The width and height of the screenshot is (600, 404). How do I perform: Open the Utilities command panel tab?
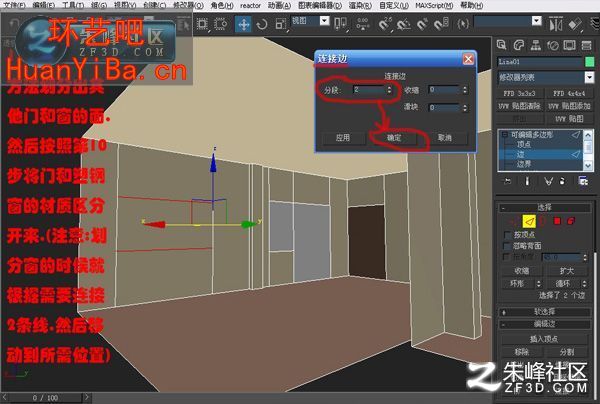(x=587, y=45)
